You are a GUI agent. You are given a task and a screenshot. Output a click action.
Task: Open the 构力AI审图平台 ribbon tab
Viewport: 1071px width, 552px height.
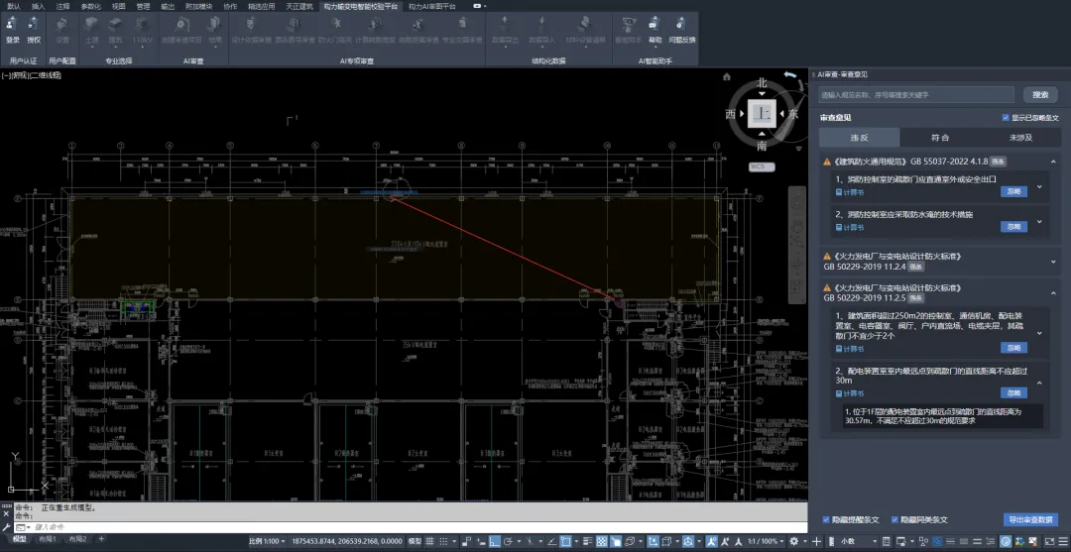[432, 6]
